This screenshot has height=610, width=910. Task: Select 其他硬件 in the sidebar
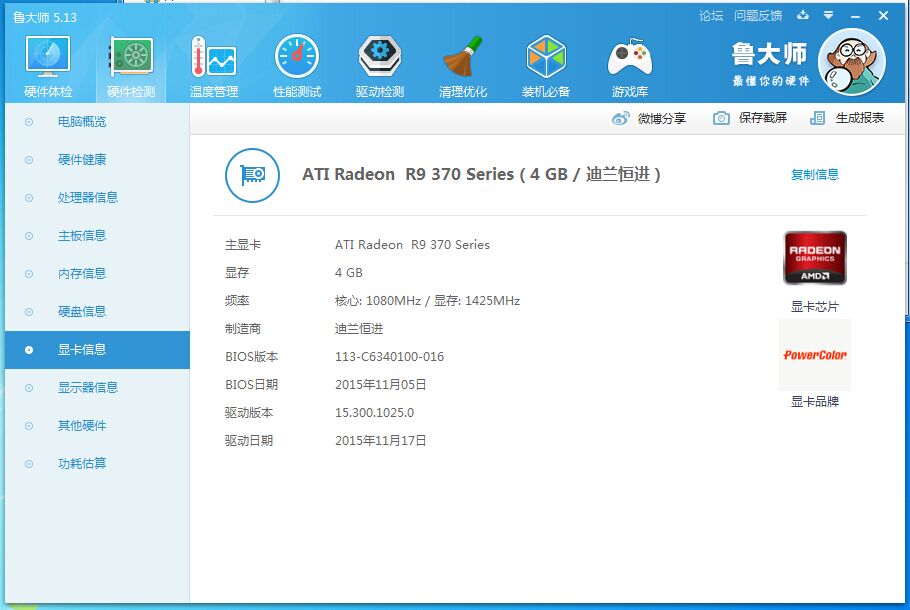(97, 426)
